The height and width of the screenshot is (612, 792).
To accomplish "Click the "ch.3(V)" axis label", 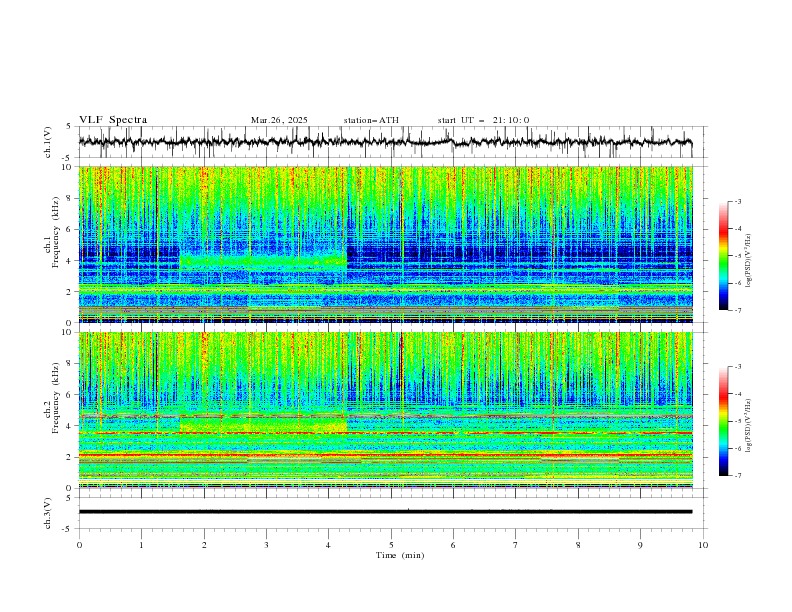I will (x=48, y=513).
